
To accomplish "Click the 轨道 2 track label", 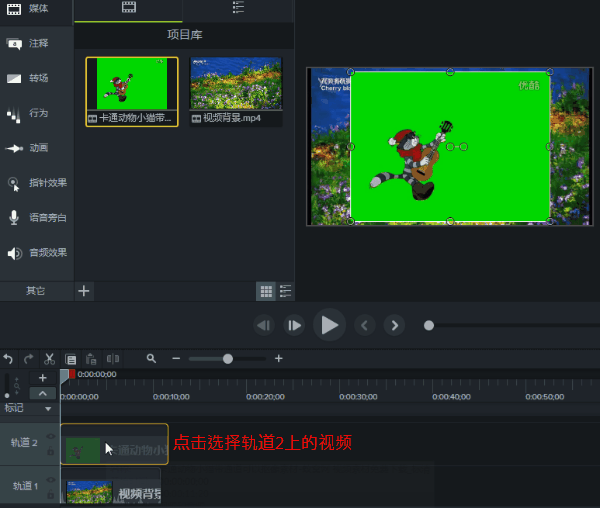I will 24,443.
